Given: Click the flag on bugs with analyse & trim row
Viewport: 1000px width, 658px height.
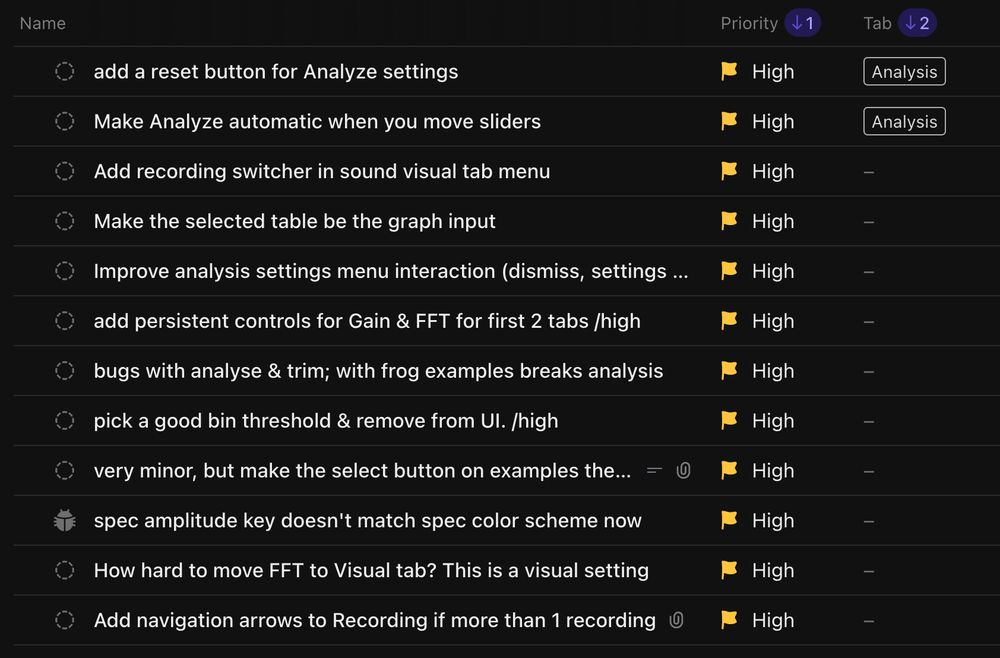Looking at the screenshot, I should pos(730,371).
